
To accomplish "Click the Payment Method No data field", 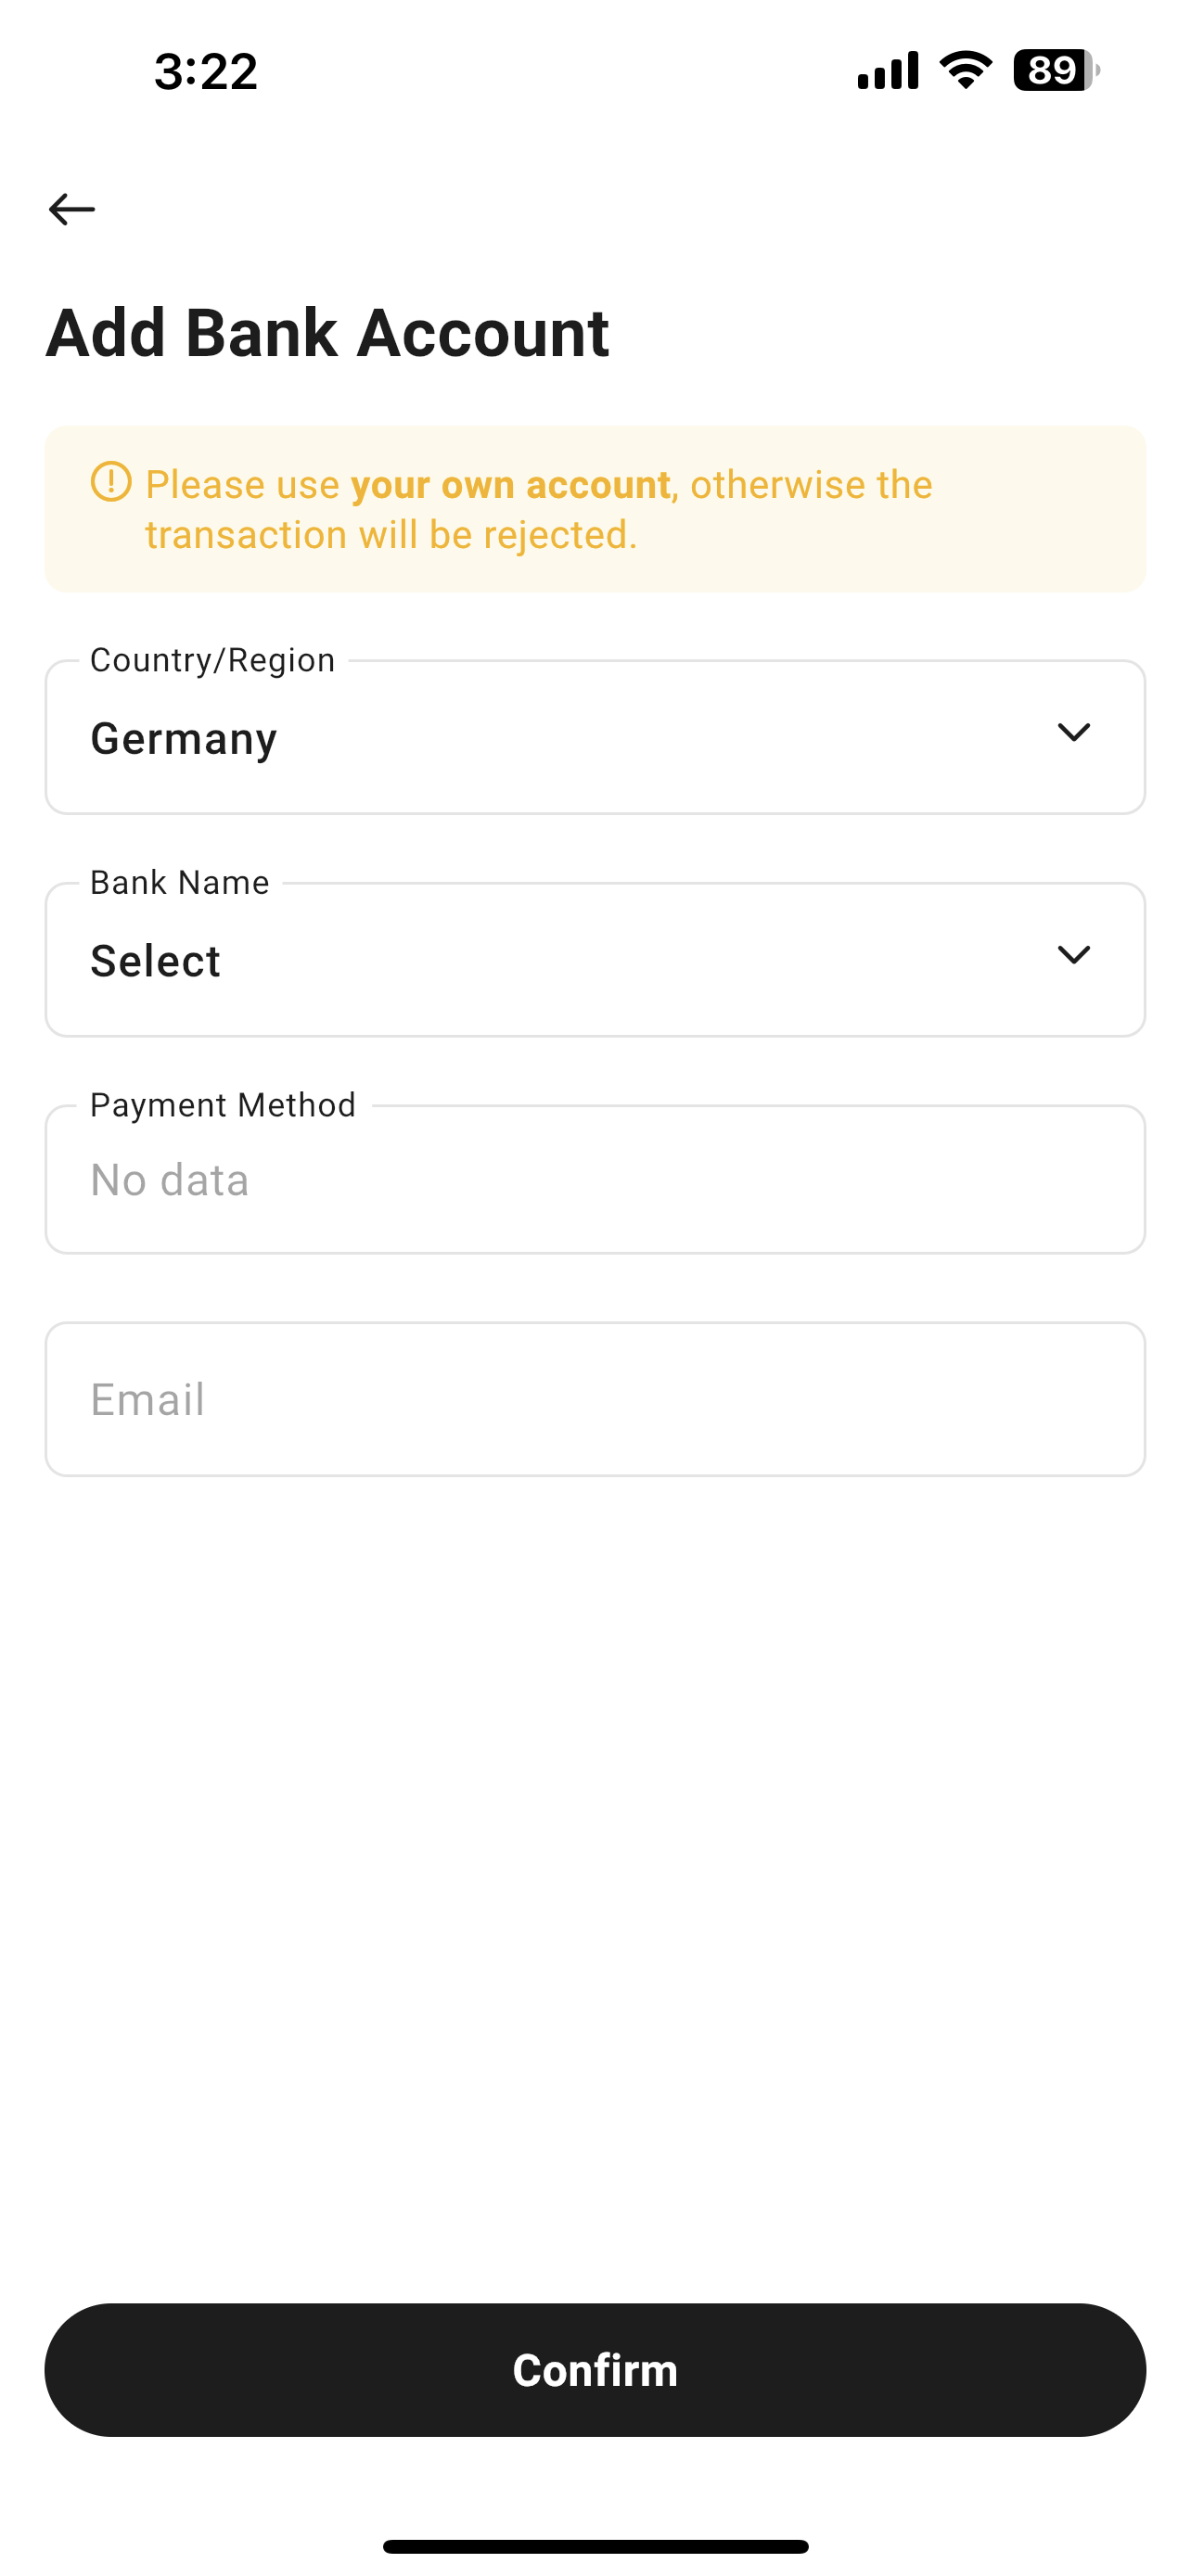I will tap(595, 1180).
